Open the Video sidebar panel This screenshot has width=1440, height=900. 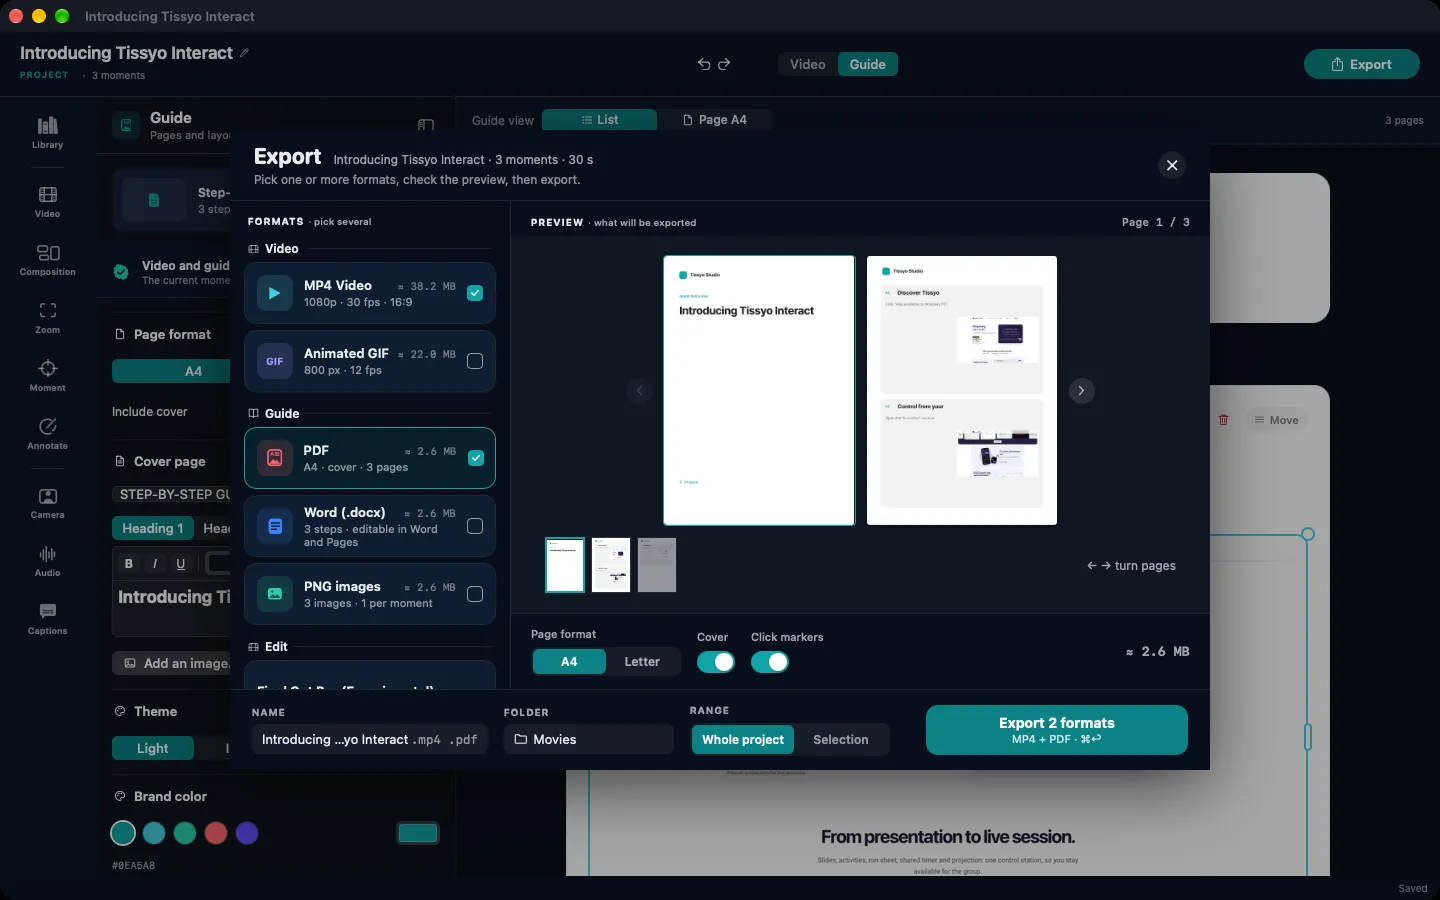pyautogui.click(x=47, y=202)
